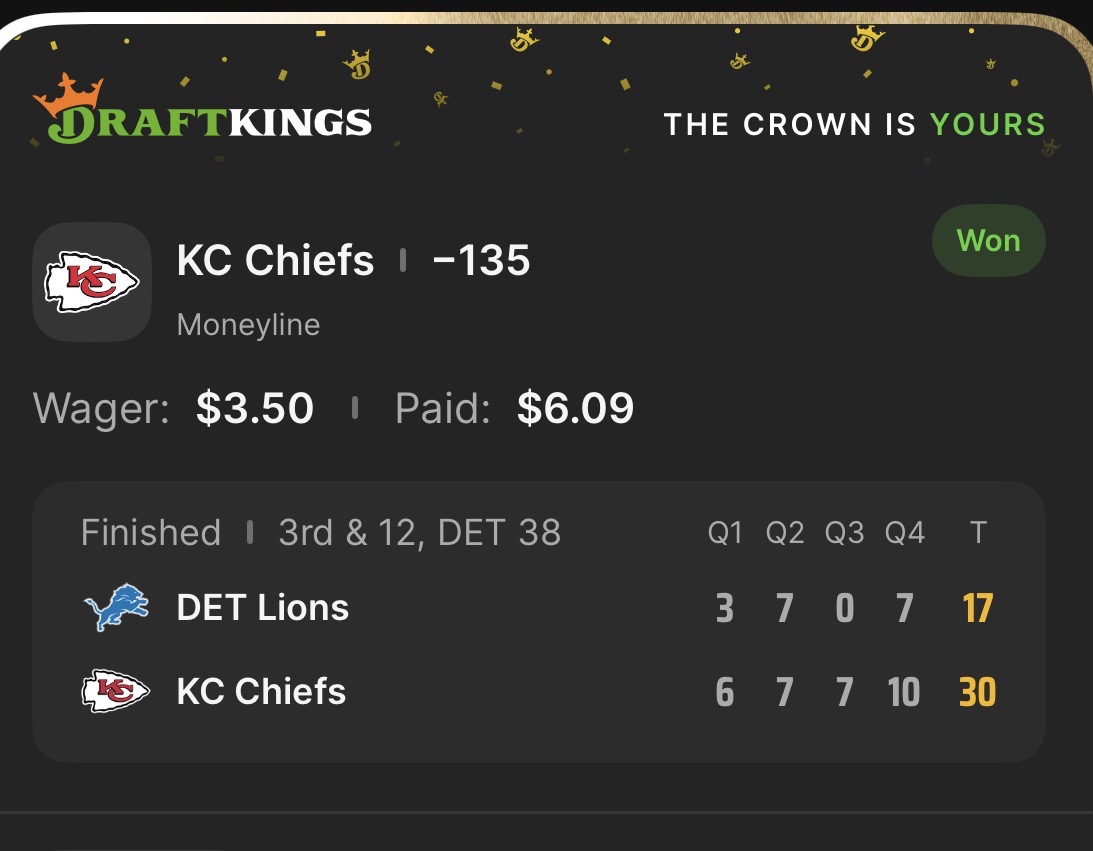This screenshot has width=1093, height=851.
Task: Click the $6.09 paid amount
Action: tap(575, 408)
